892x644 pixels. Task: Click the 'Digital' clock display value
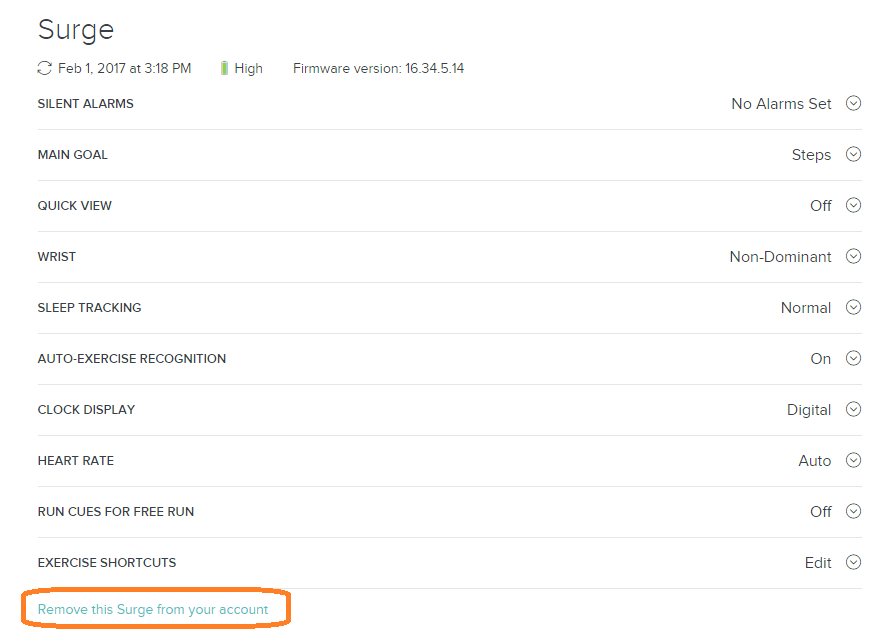tap(809, 410)
